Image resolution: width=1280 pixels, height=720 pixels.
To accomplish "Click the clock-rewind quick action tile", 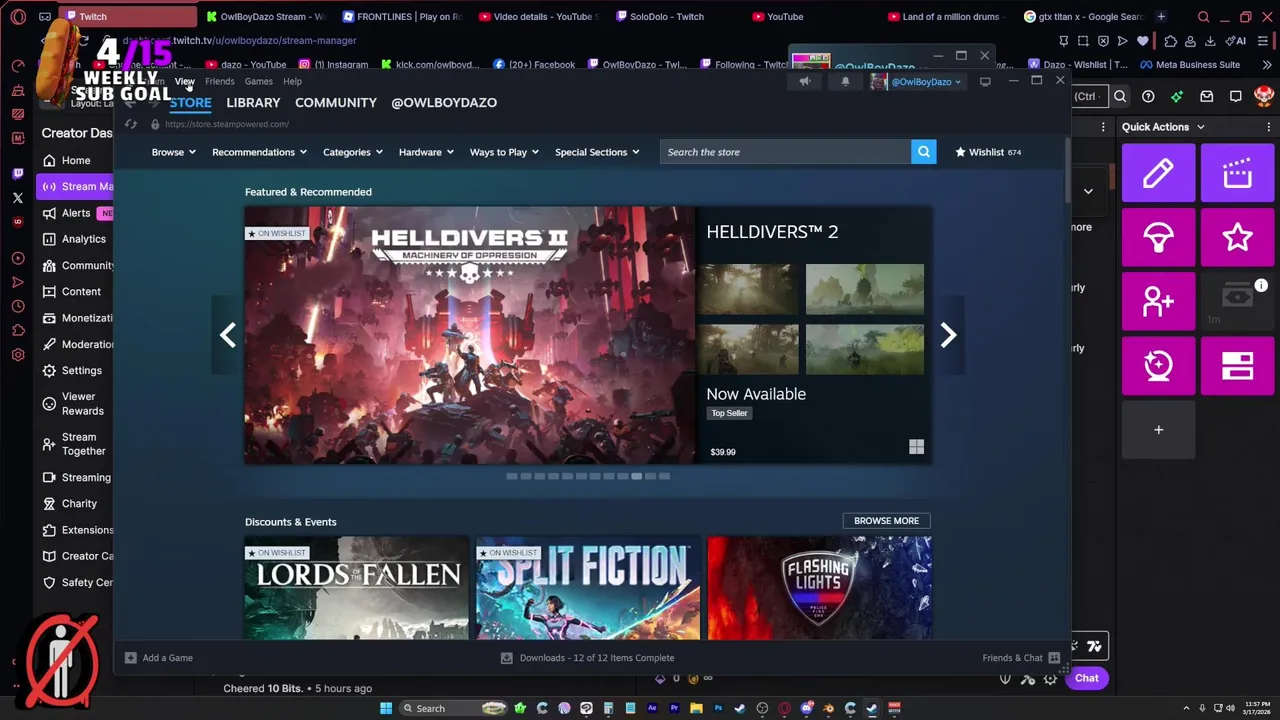I will [x=1158, y=365].
